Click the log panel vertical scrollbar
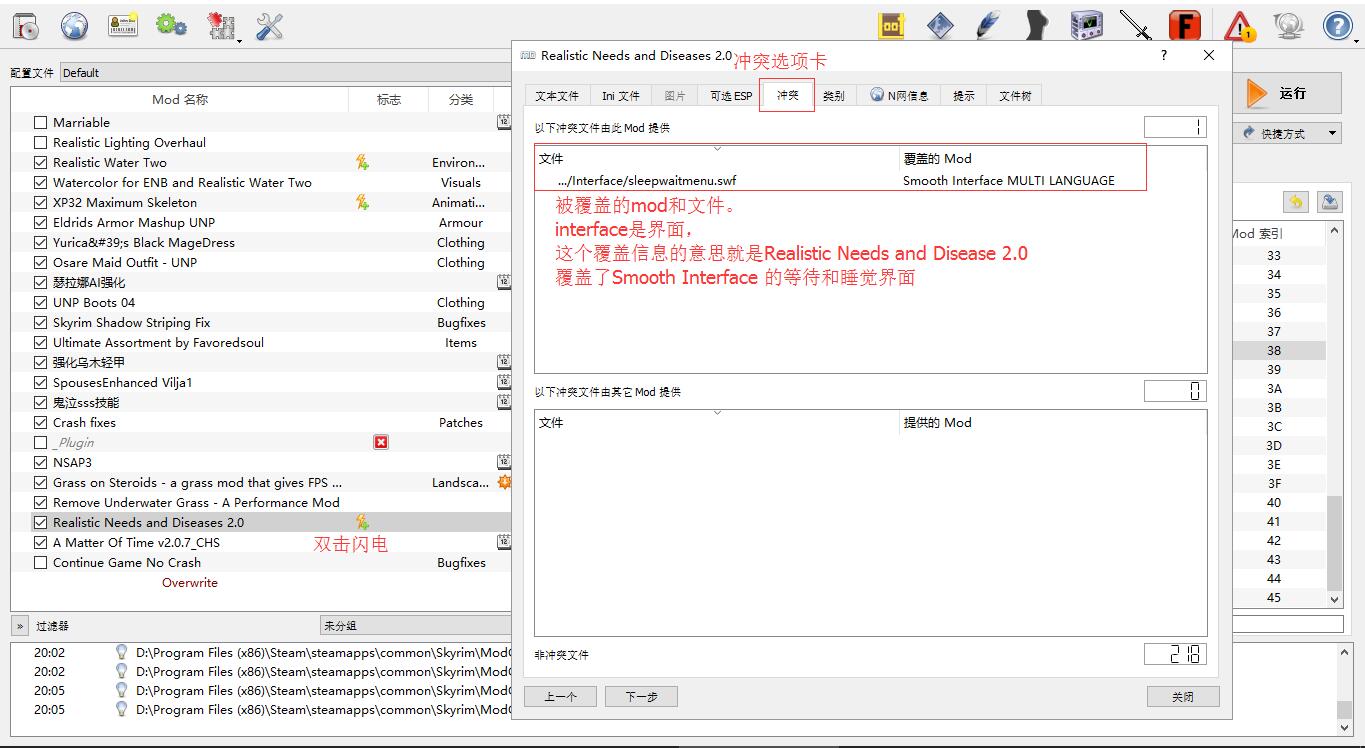Image resolution: width=1365 pixels, height=748 pixels. point(1344,690)
